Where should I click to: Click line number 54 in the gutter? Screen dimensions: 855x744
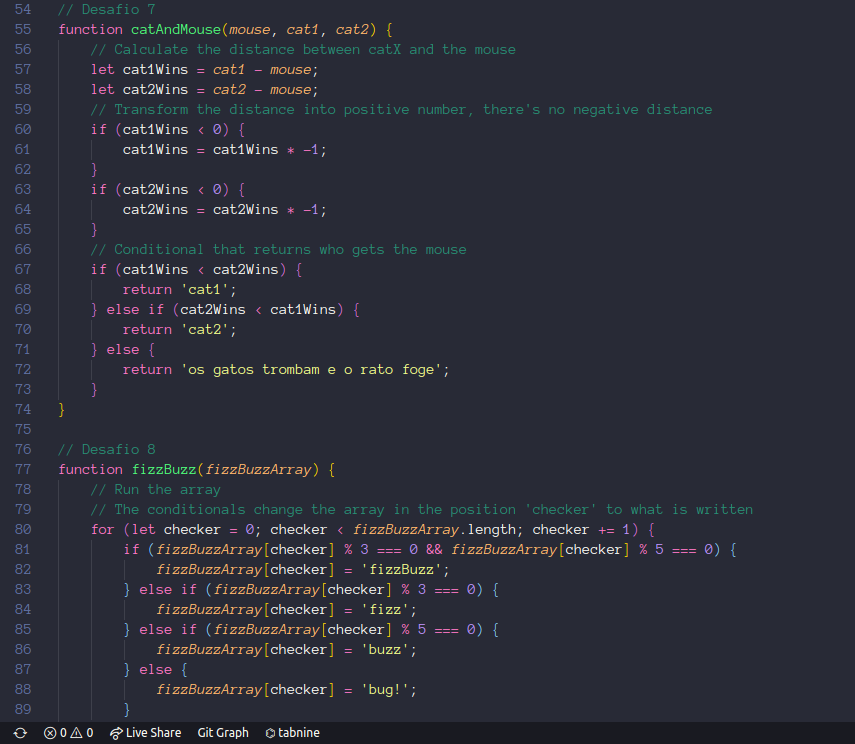pos(23,9)
